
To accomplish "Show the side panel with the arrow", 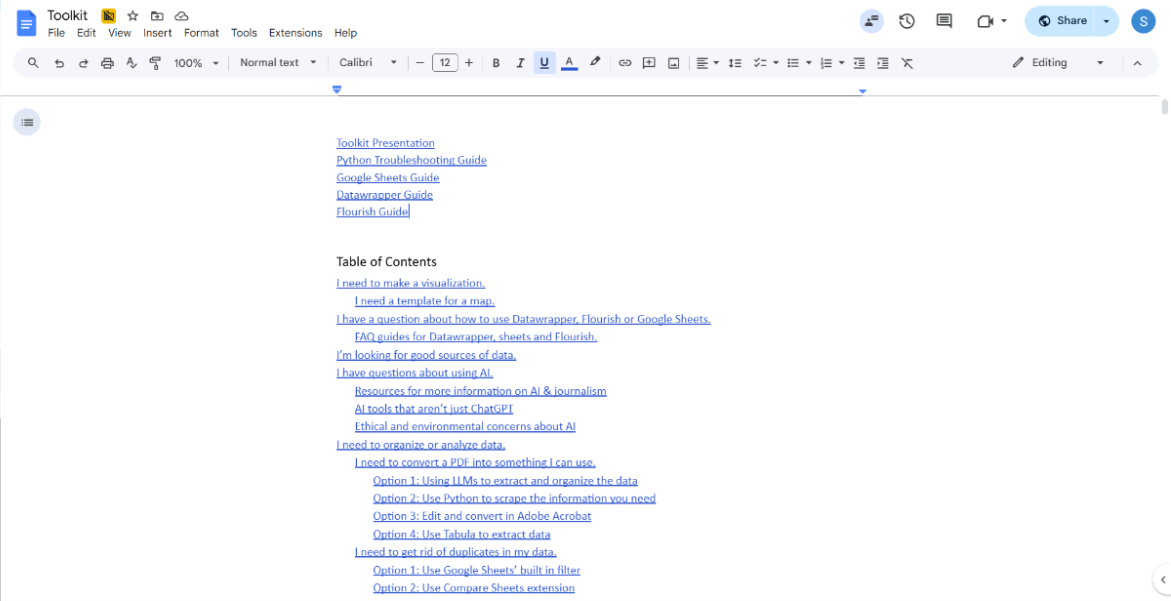I will click(x=1164, y=578).
